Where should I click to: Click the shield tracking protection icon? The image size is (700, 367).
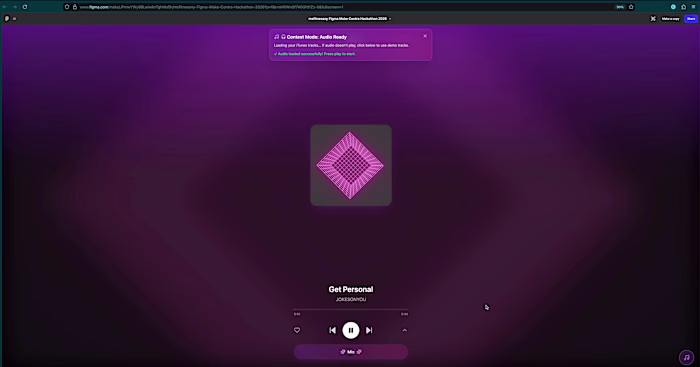pos(67,7)
